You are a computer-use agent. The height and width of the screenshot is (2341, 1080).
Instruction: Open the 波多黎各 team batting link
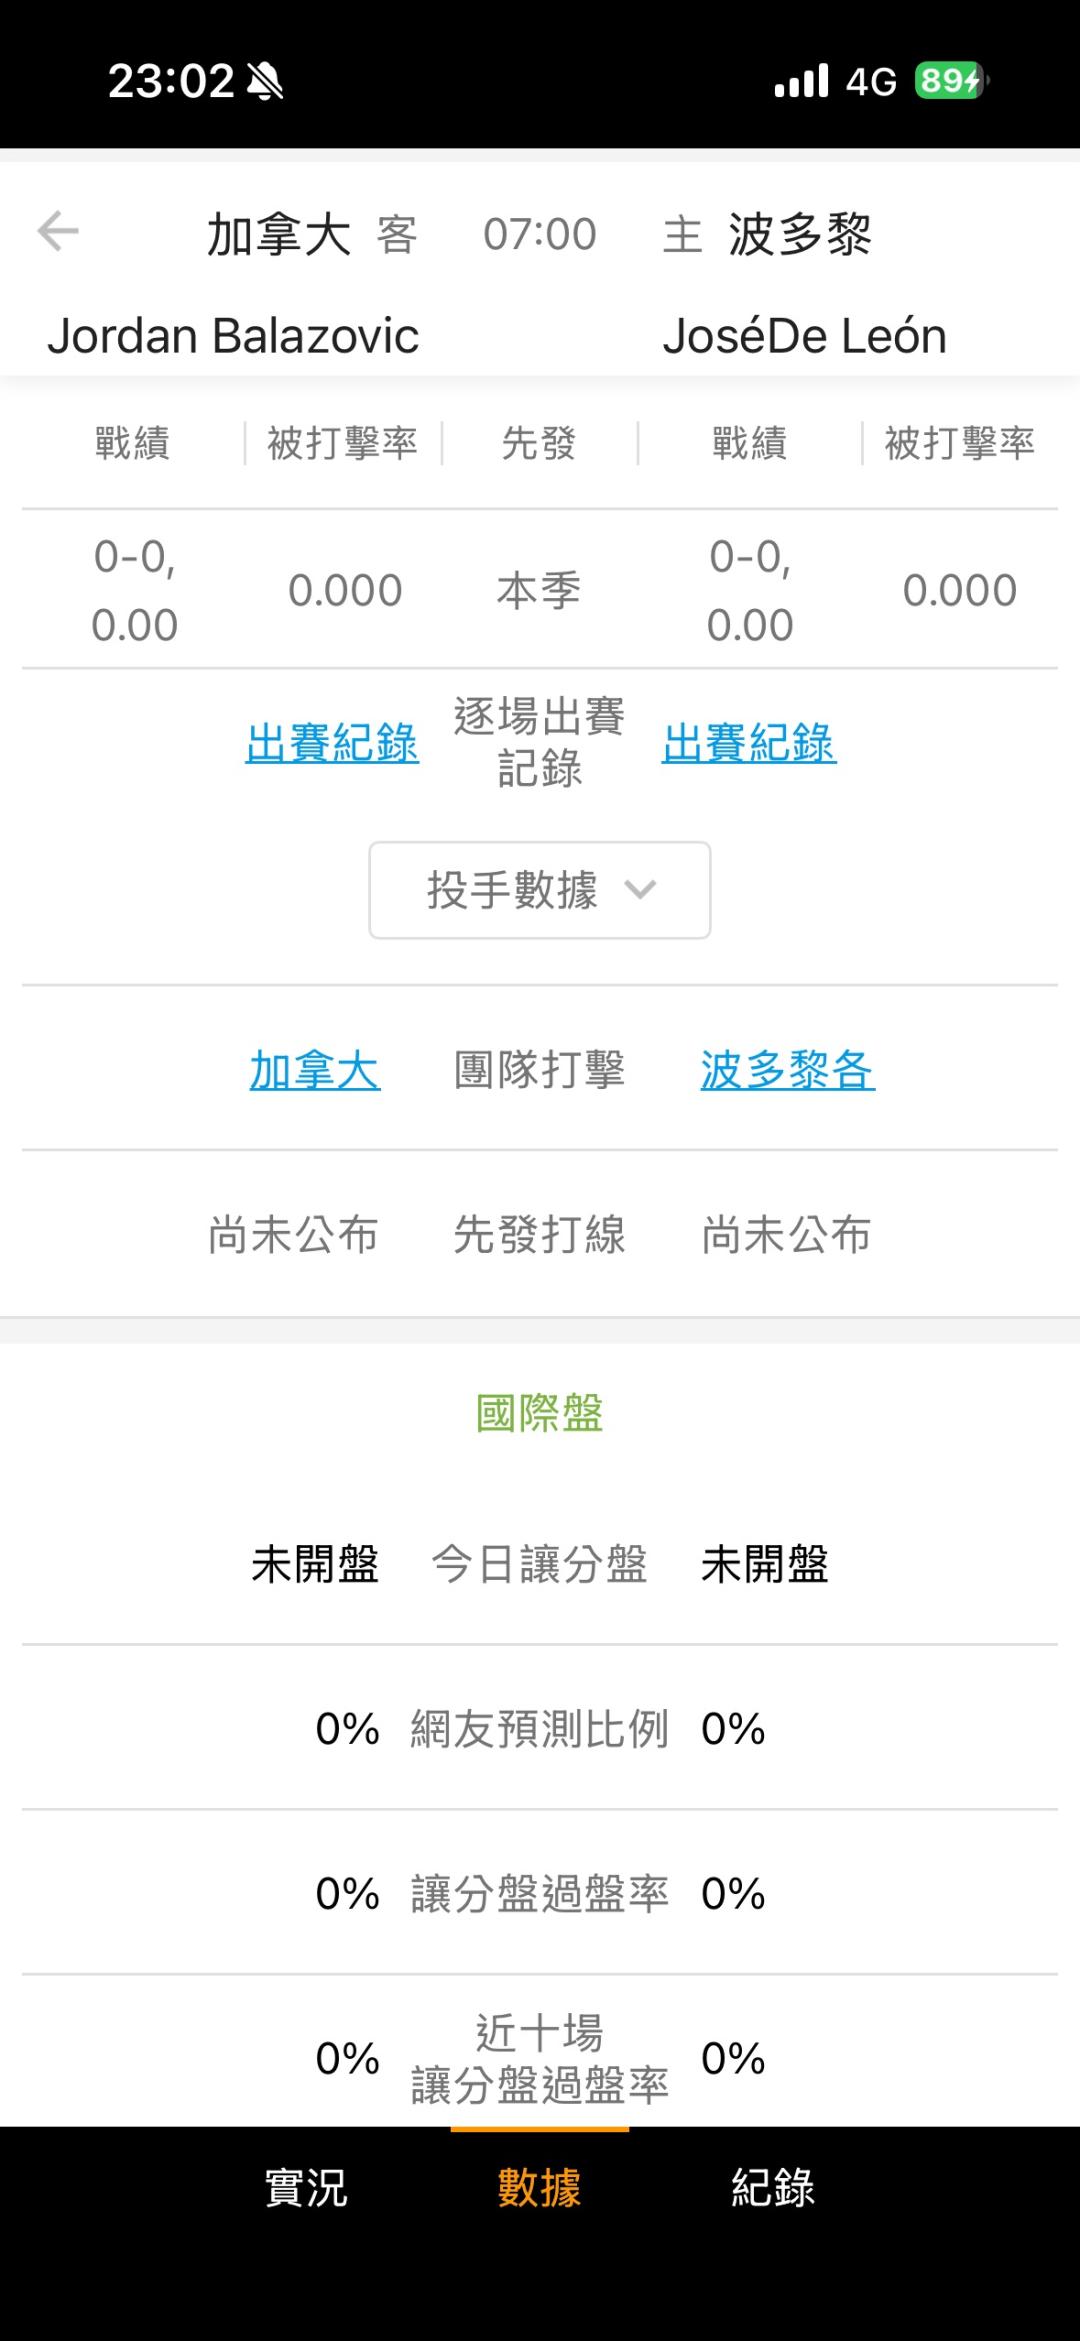[x=787, y=1070]
